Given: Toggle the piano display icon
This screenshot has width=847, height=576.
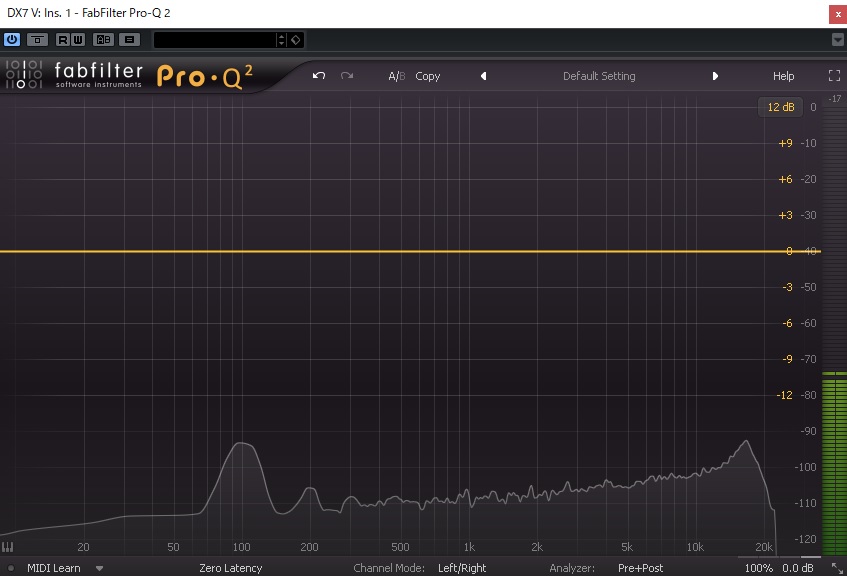Looking at the screenshot, I should [8, 547].
